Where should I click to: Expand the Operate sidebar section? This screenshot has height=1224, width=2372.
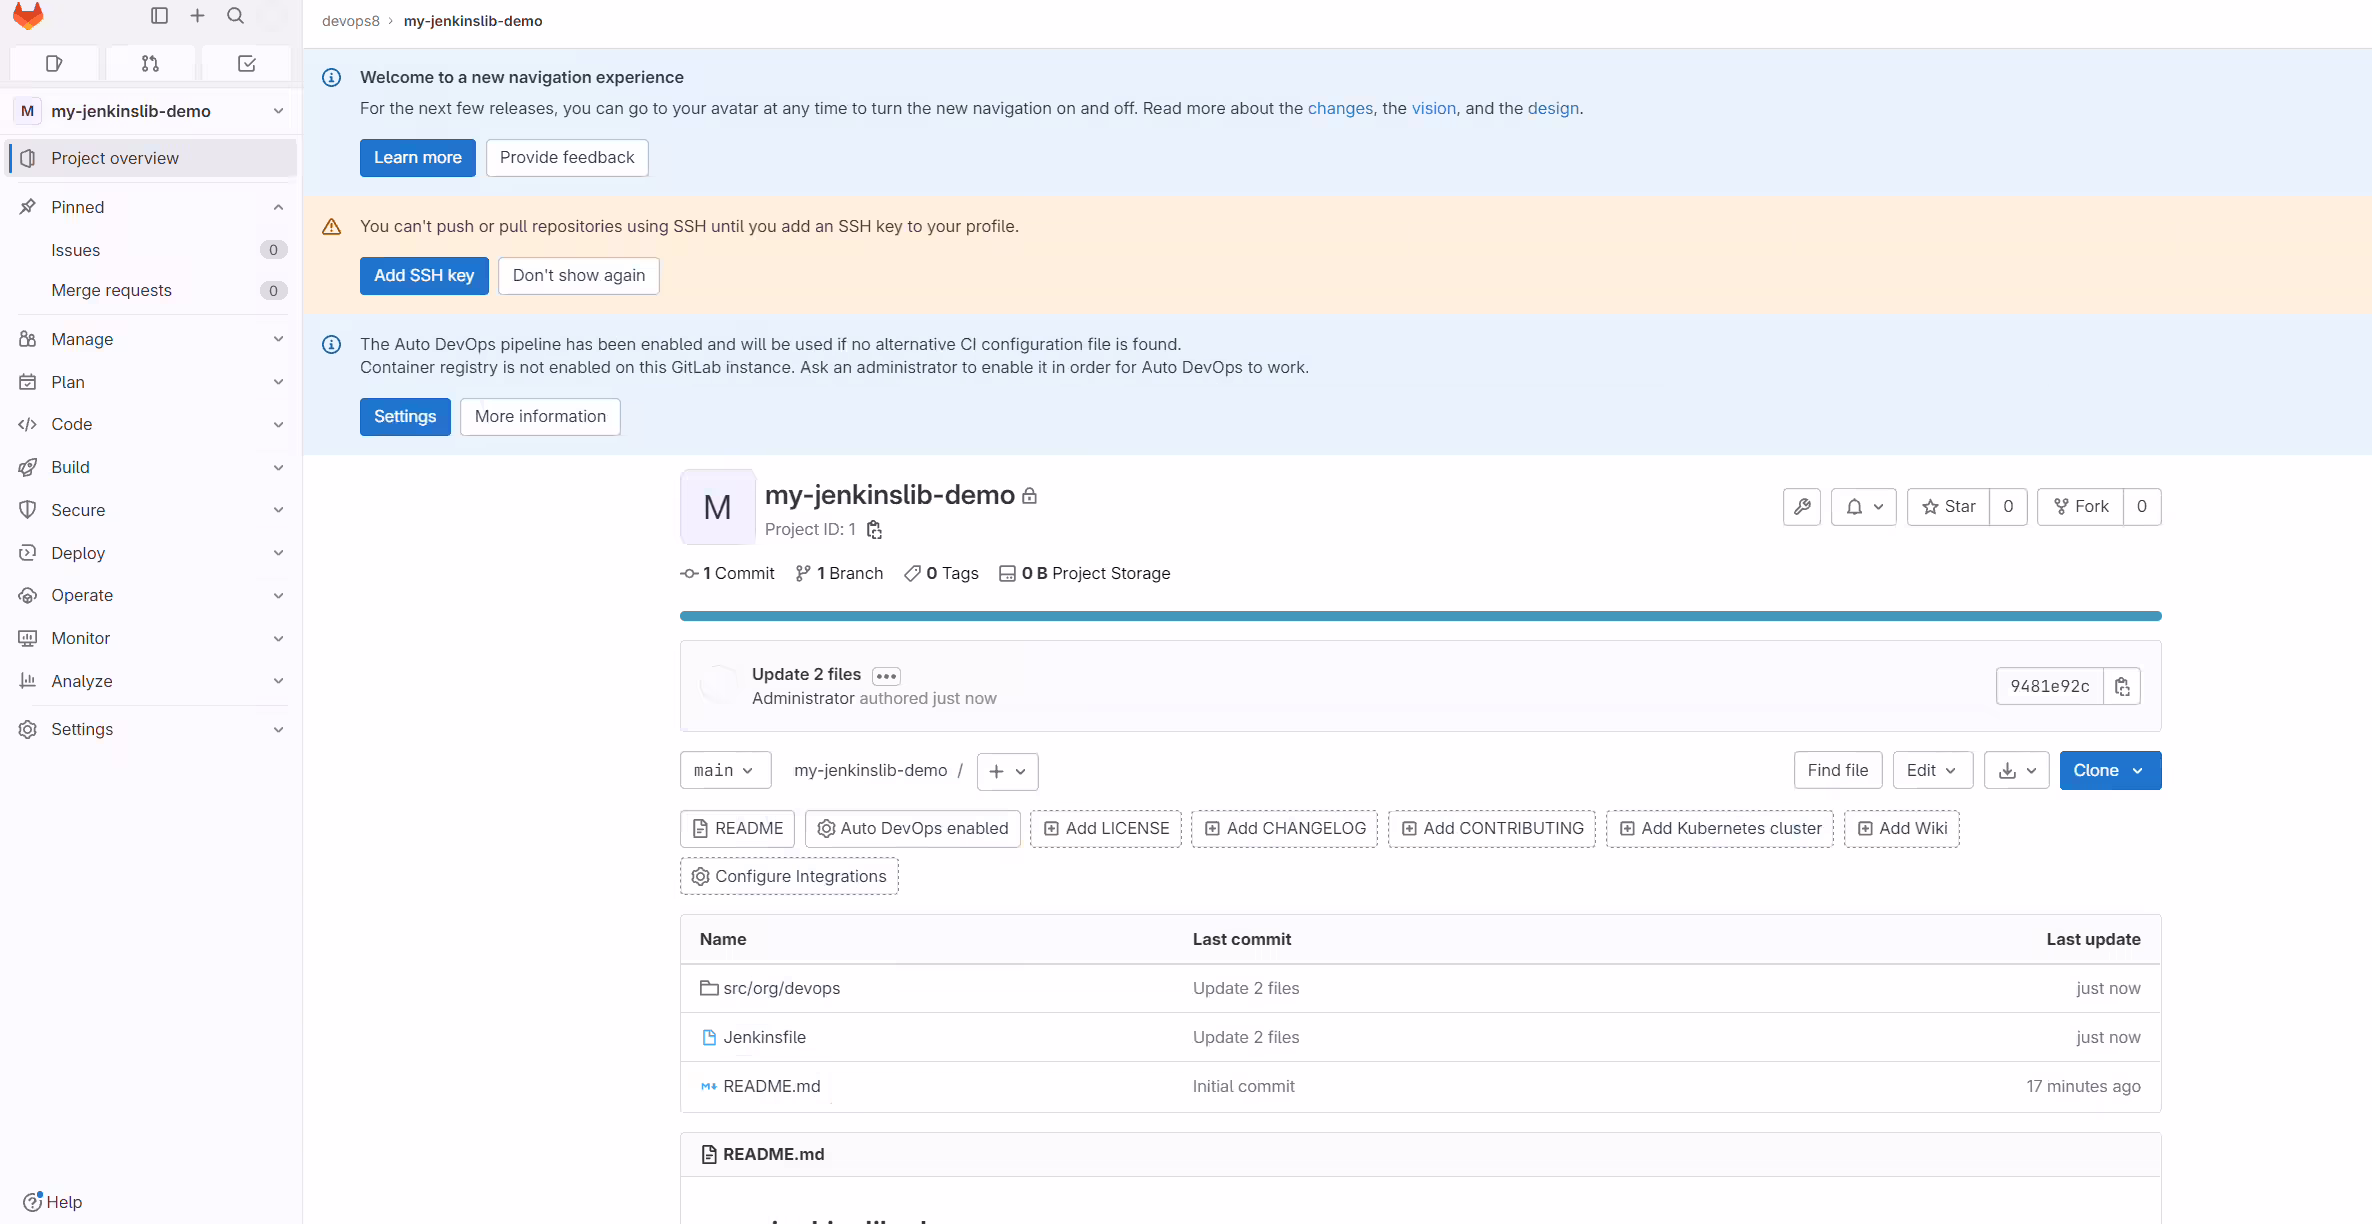coord(151,595)
